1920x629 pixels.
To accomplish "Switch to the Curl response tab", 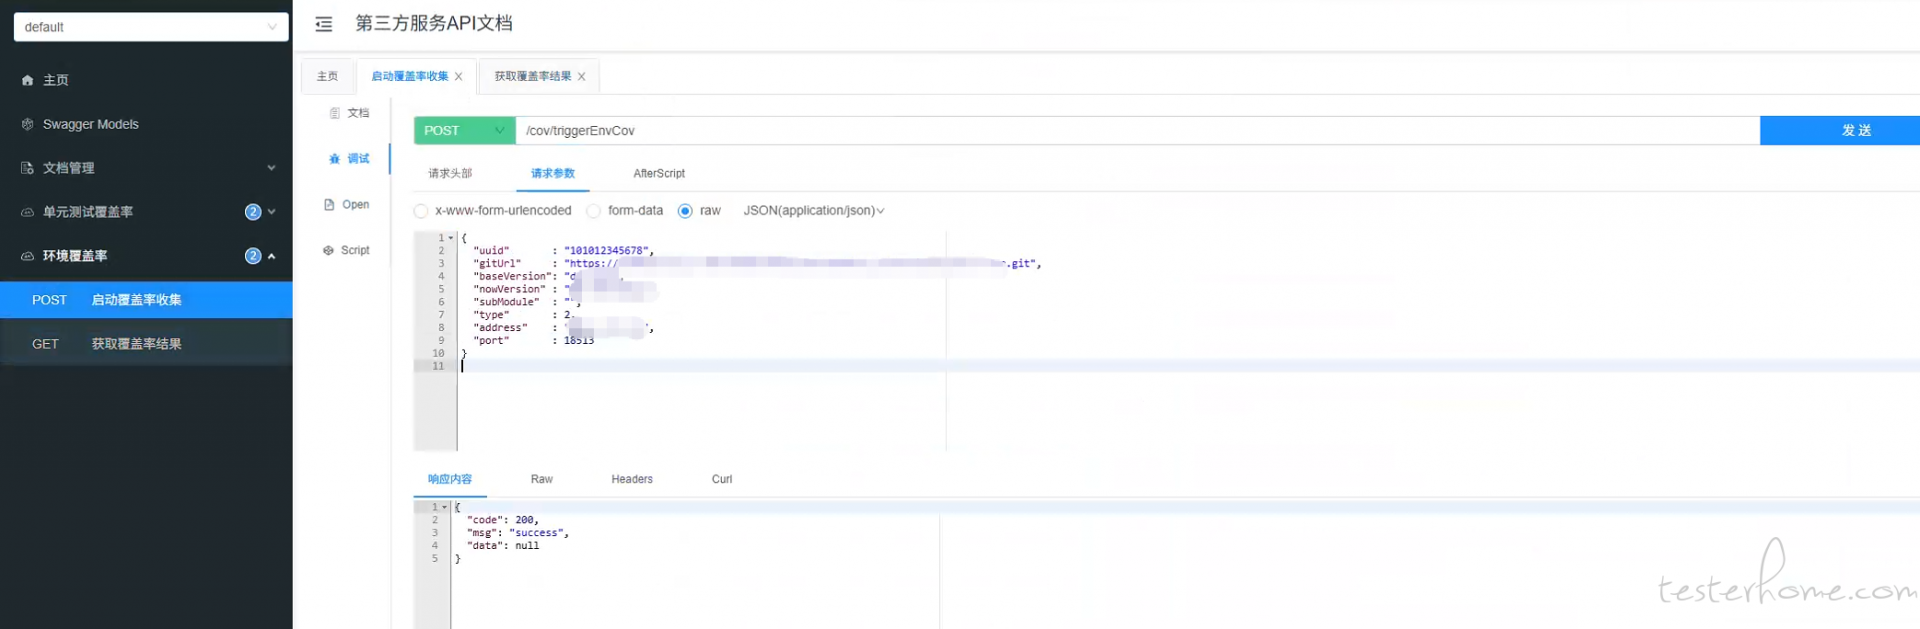I will (721, 480).
